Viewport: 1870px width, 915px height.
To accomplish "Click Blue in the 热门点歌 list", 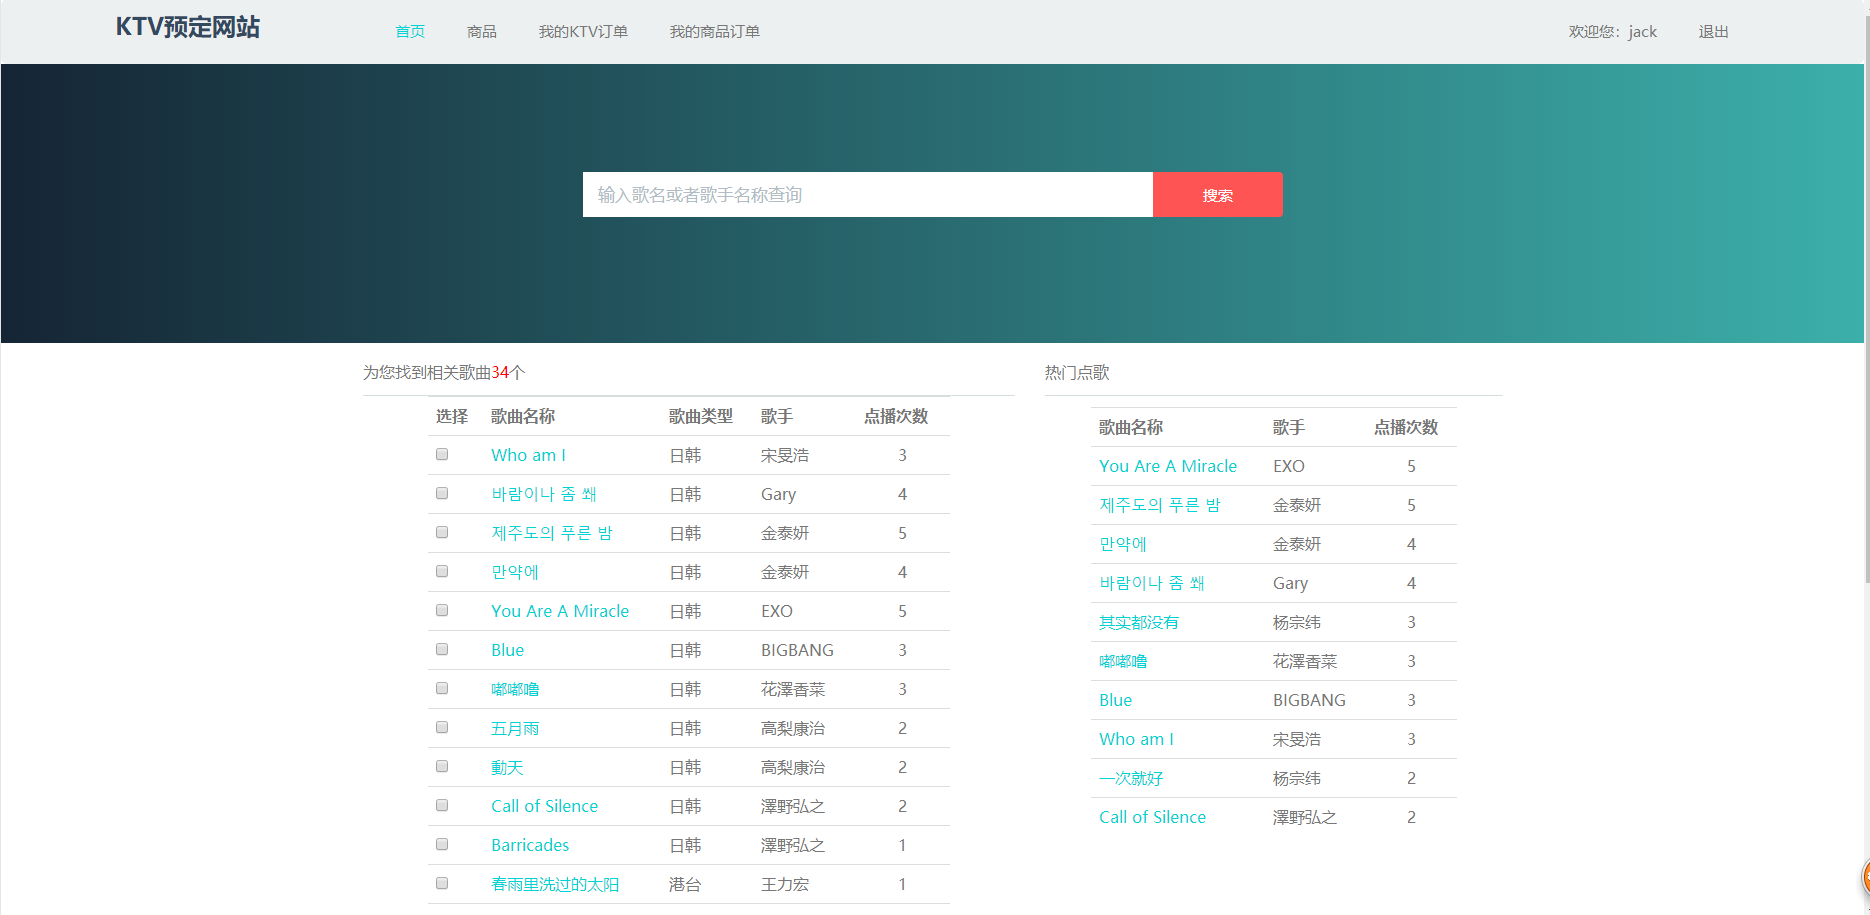I will click(1114, 699).
